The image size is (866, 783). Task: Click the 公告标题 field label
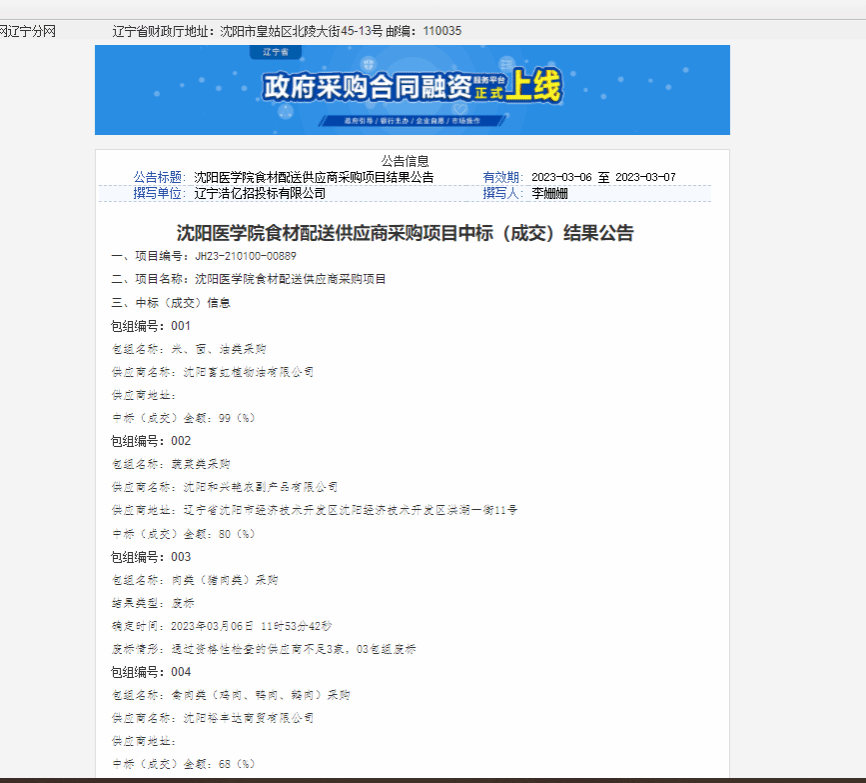tap(159, 177)
